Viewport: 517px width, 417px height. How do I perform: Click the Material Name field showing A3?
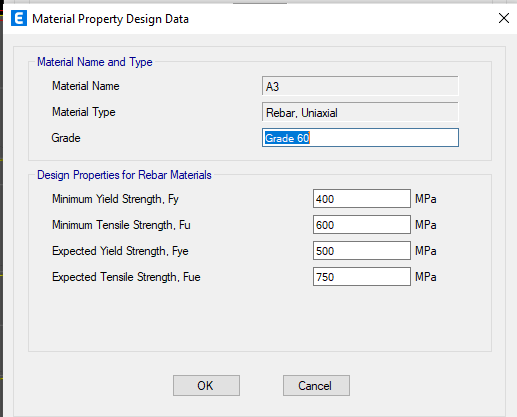[x=360, y=86]
